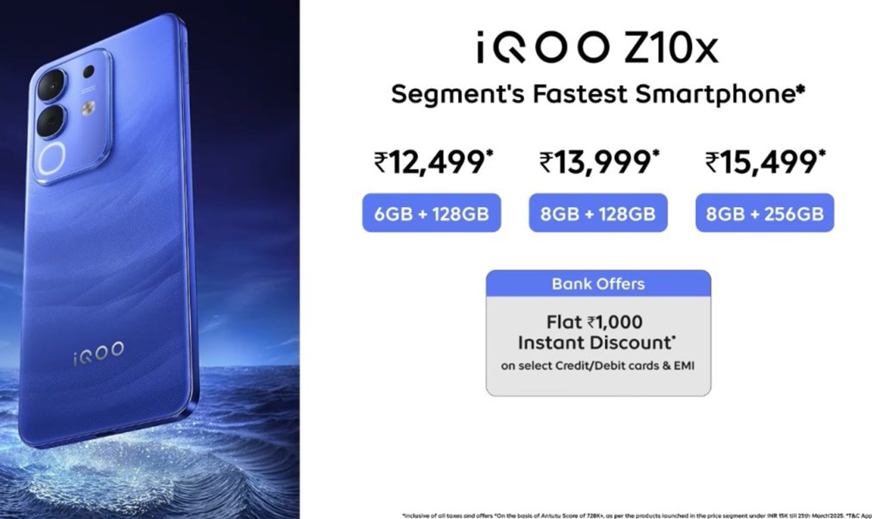Viewport: 872px width, 519px height.
Task: Click the top rear camera lens
Action: (51, 85)
